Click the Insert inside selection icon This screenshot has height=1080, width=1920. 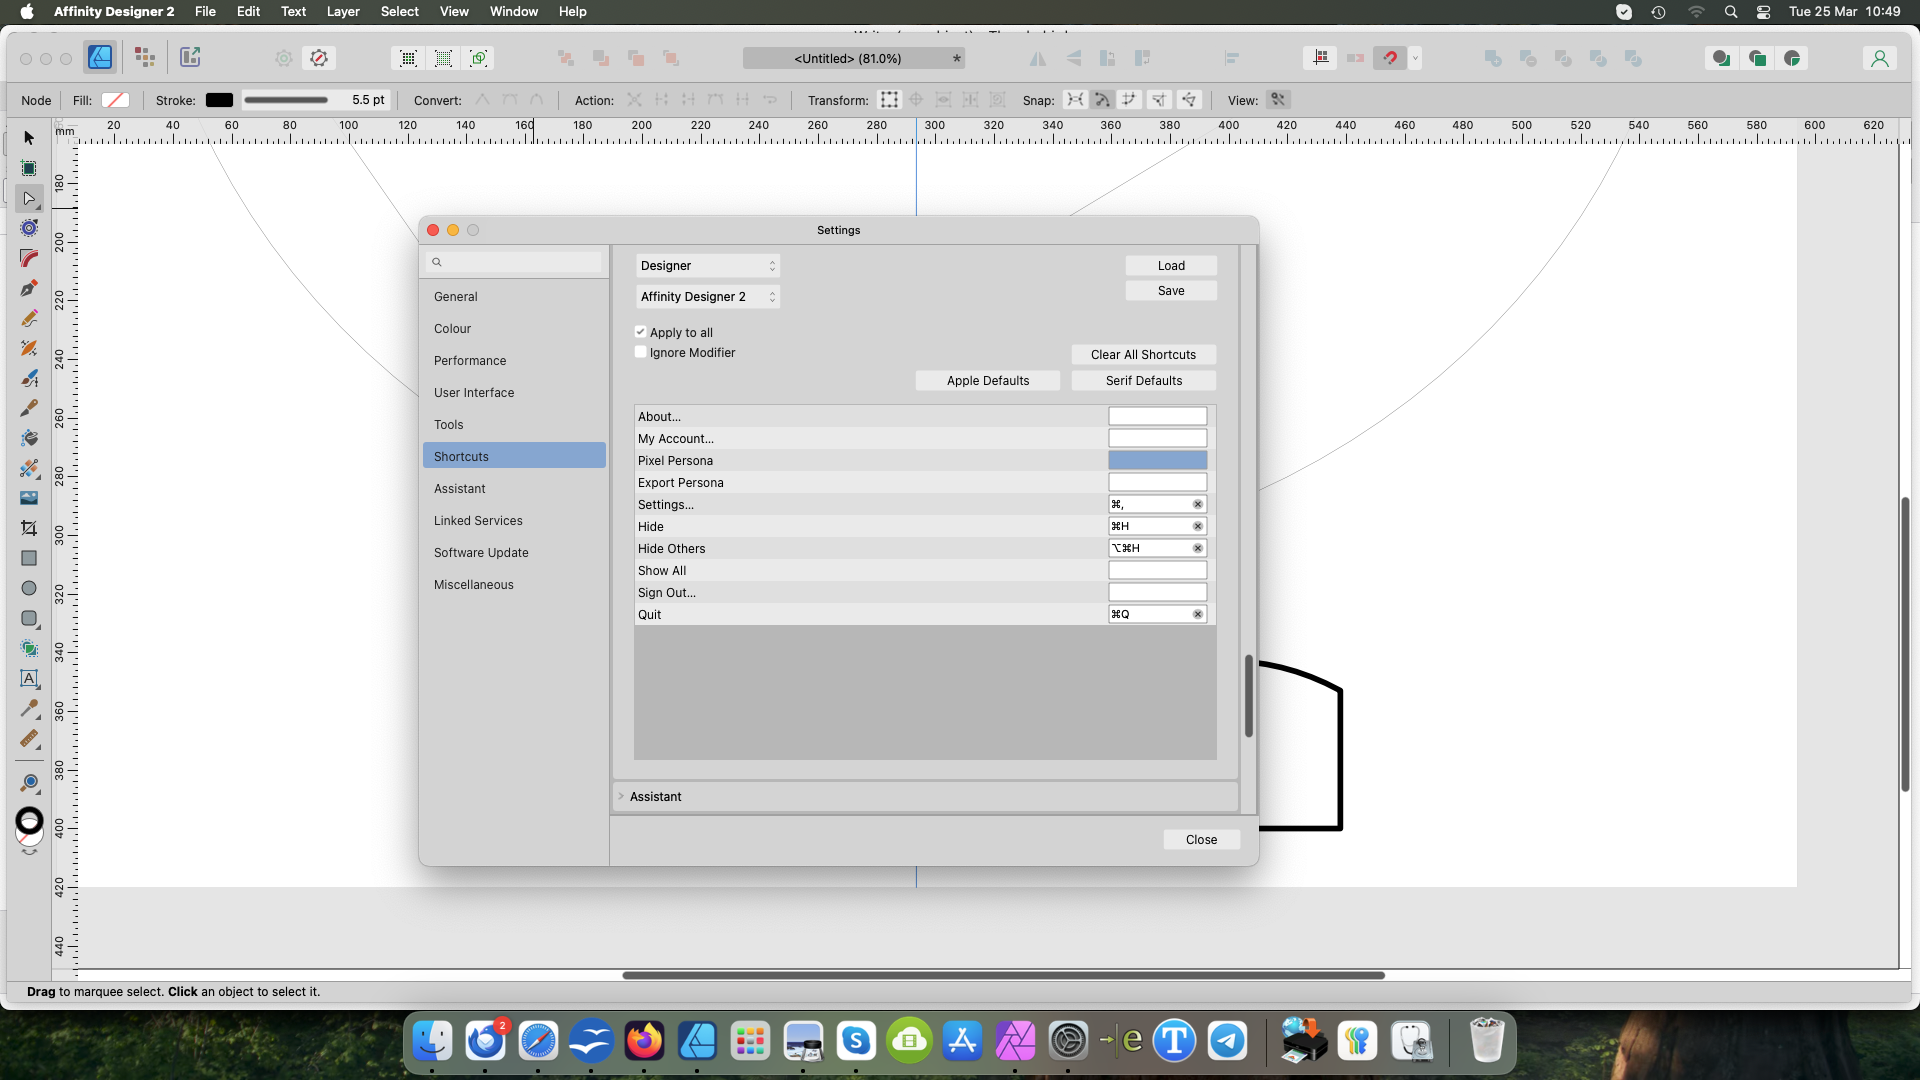pyautogui.click(x=1792, y=58)
